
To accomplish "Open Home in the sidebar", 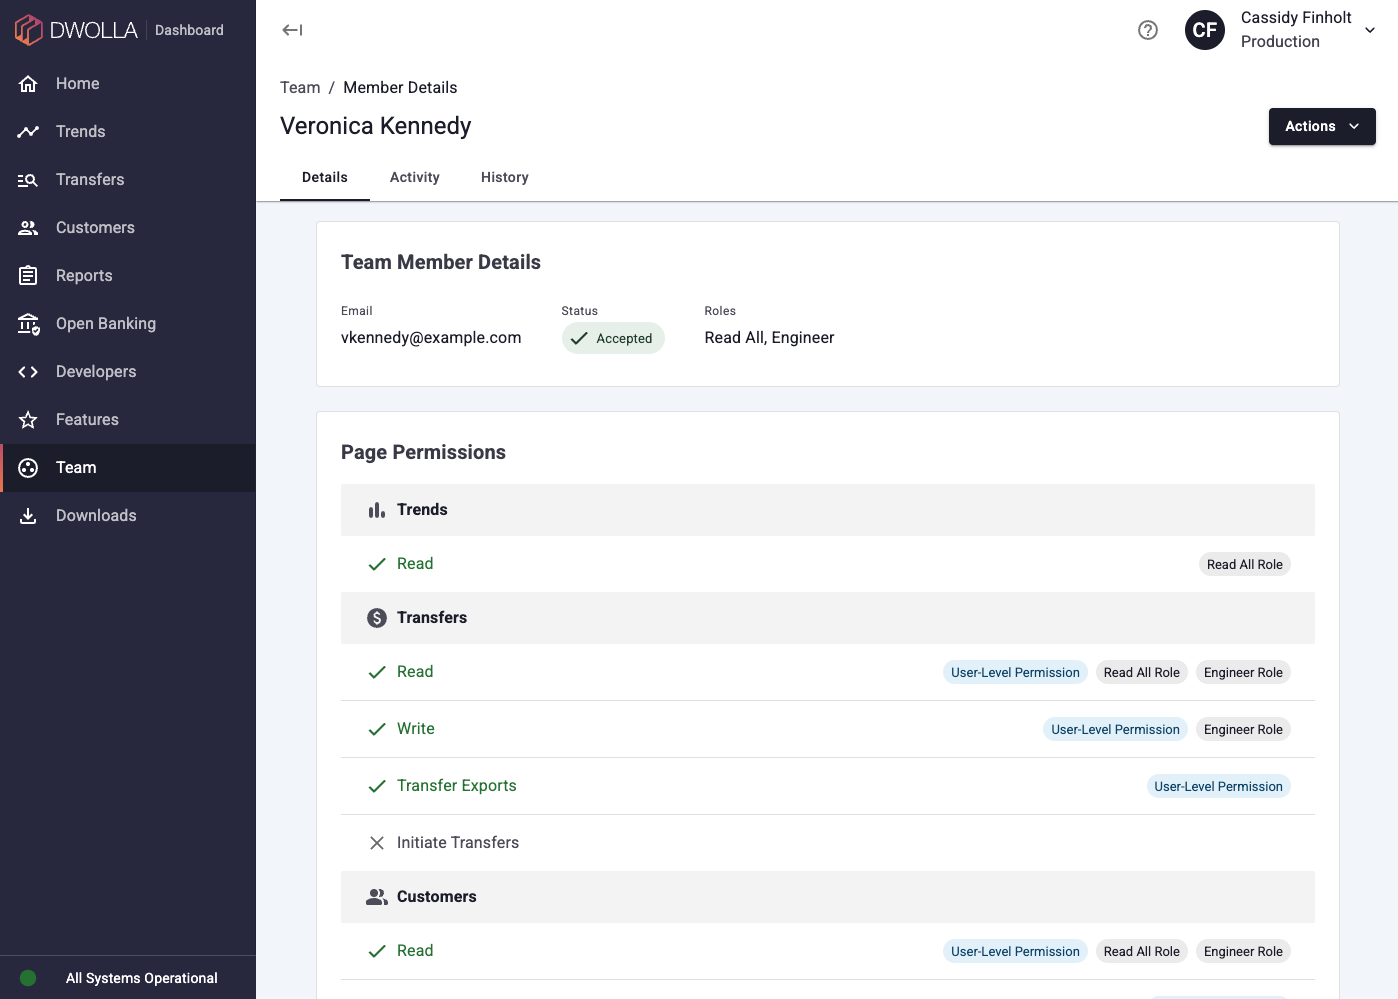I will (x=128, y=84).
